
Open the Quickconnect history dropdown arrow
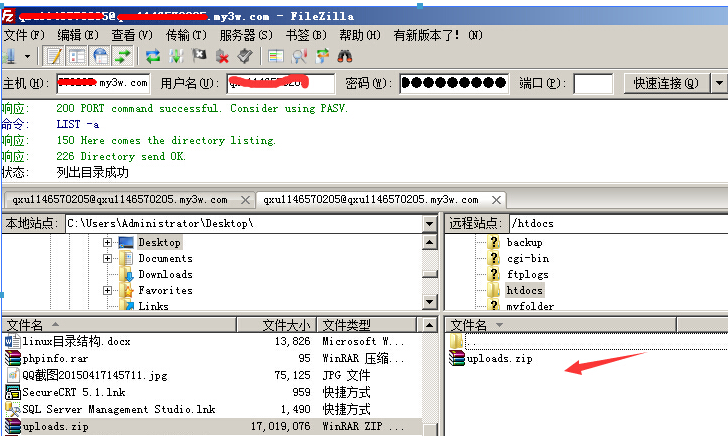click(719, 83)
